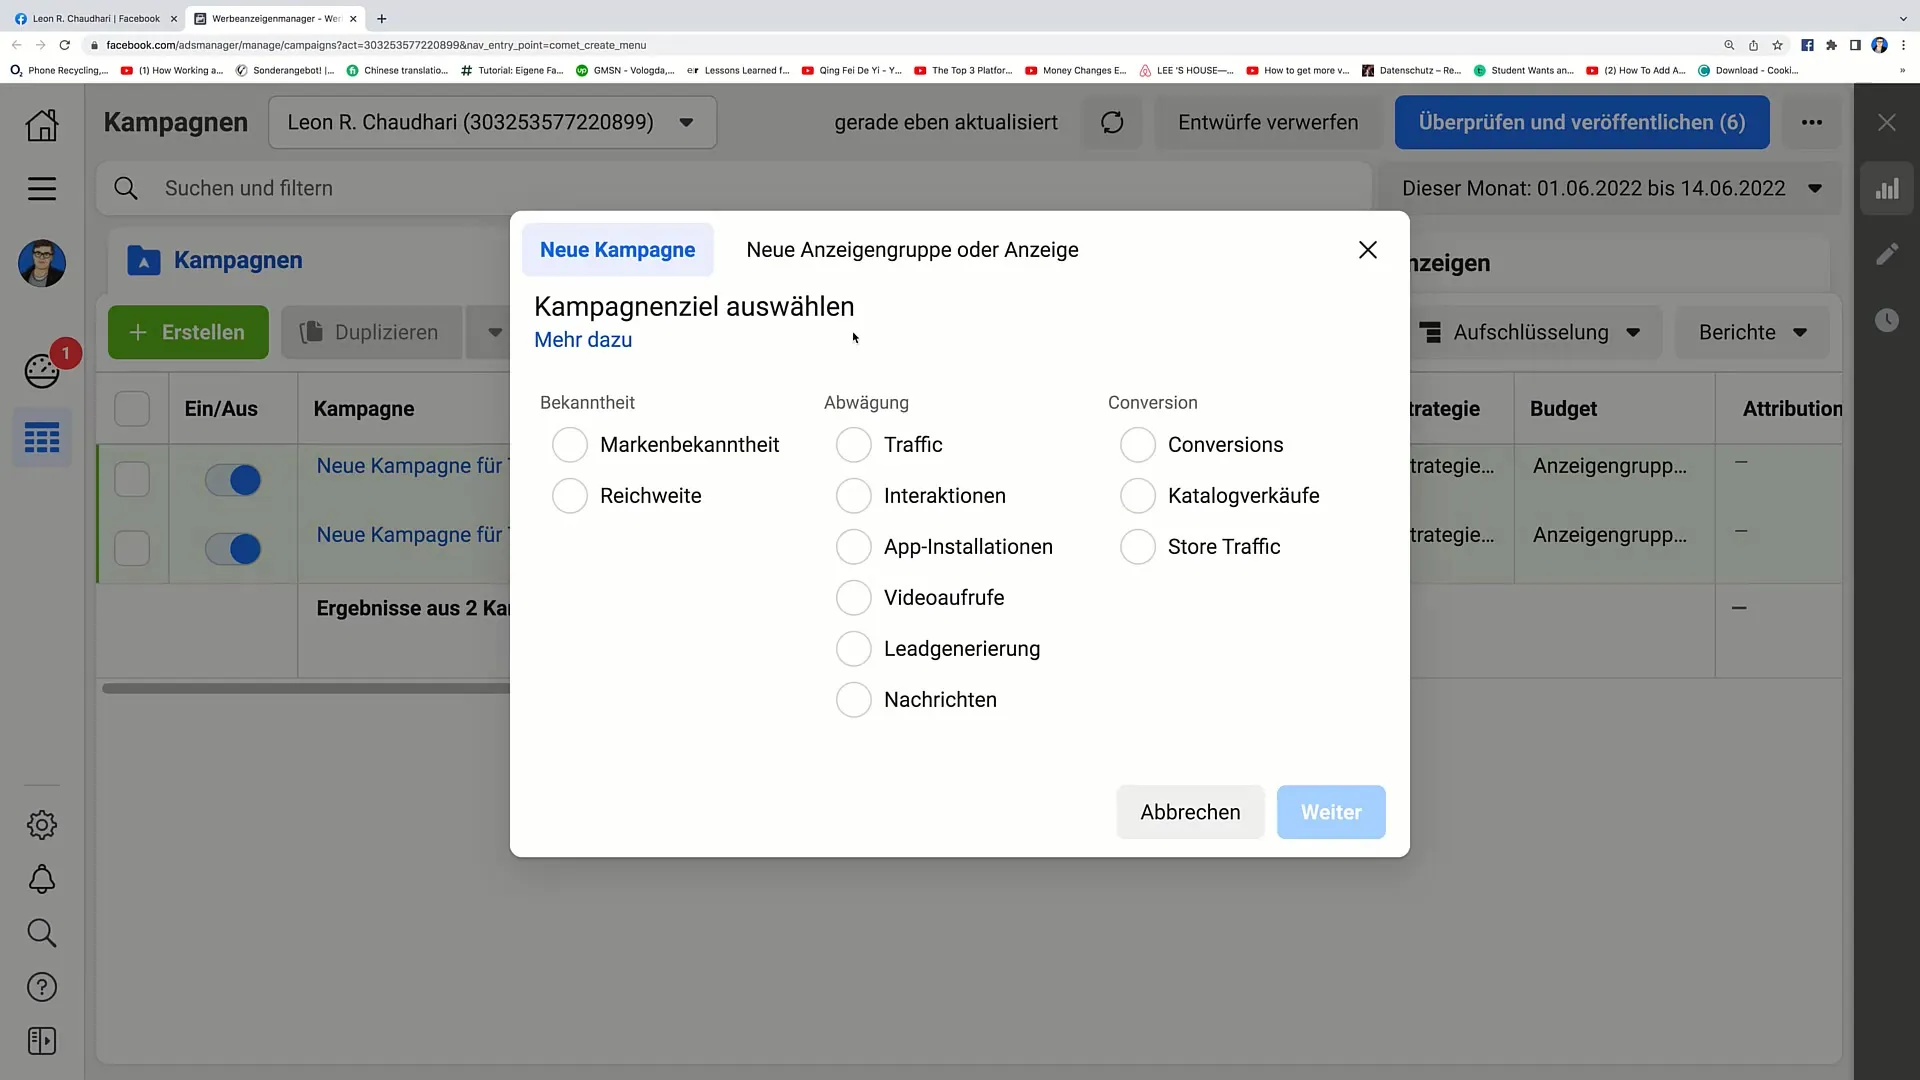
Task: Click Überprüfen und veröffentlichen button
Action: (x=1581, y=121)
